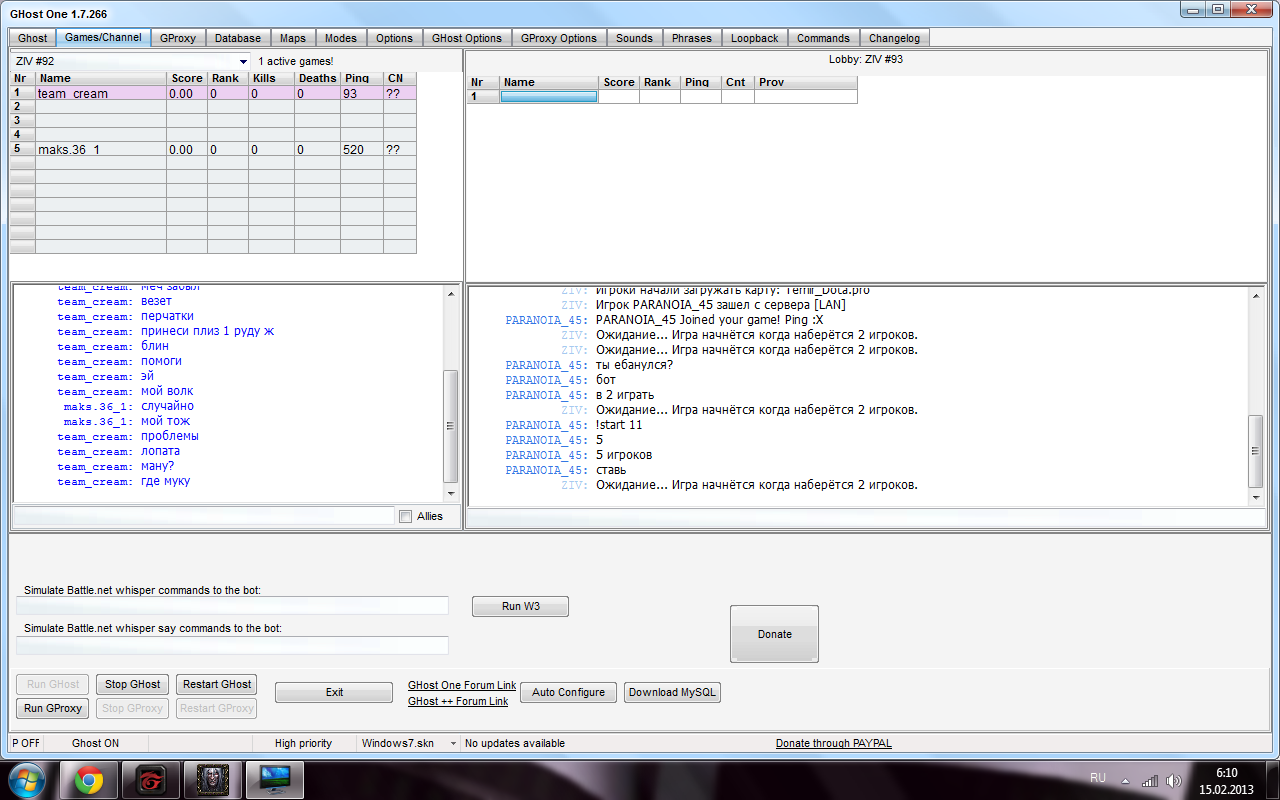Open the GHost One Forum Link
The height and width of the screenshot is (800, 1280).
click(462, 686)
